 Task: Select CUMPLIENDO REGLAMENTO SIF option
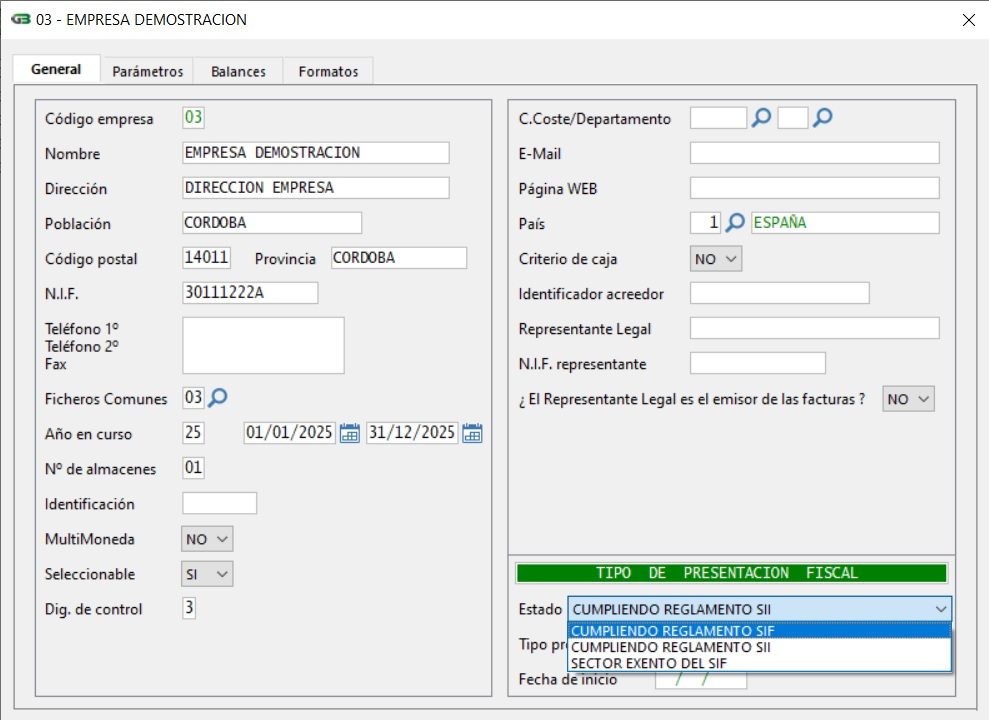[759, 630]
